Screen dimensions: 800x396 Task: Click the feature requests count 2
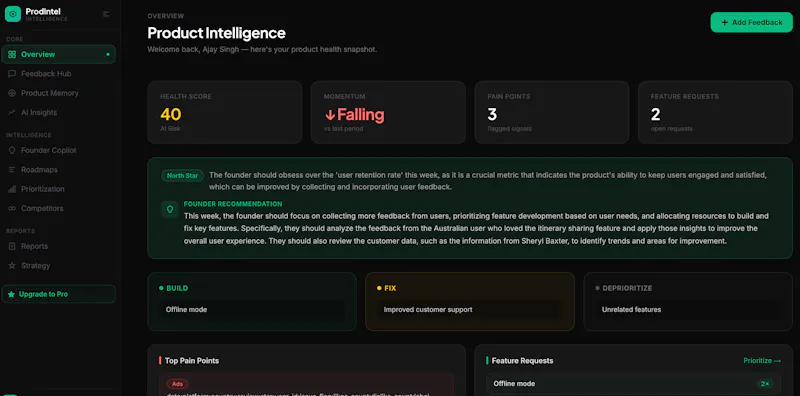click(656, 114)
